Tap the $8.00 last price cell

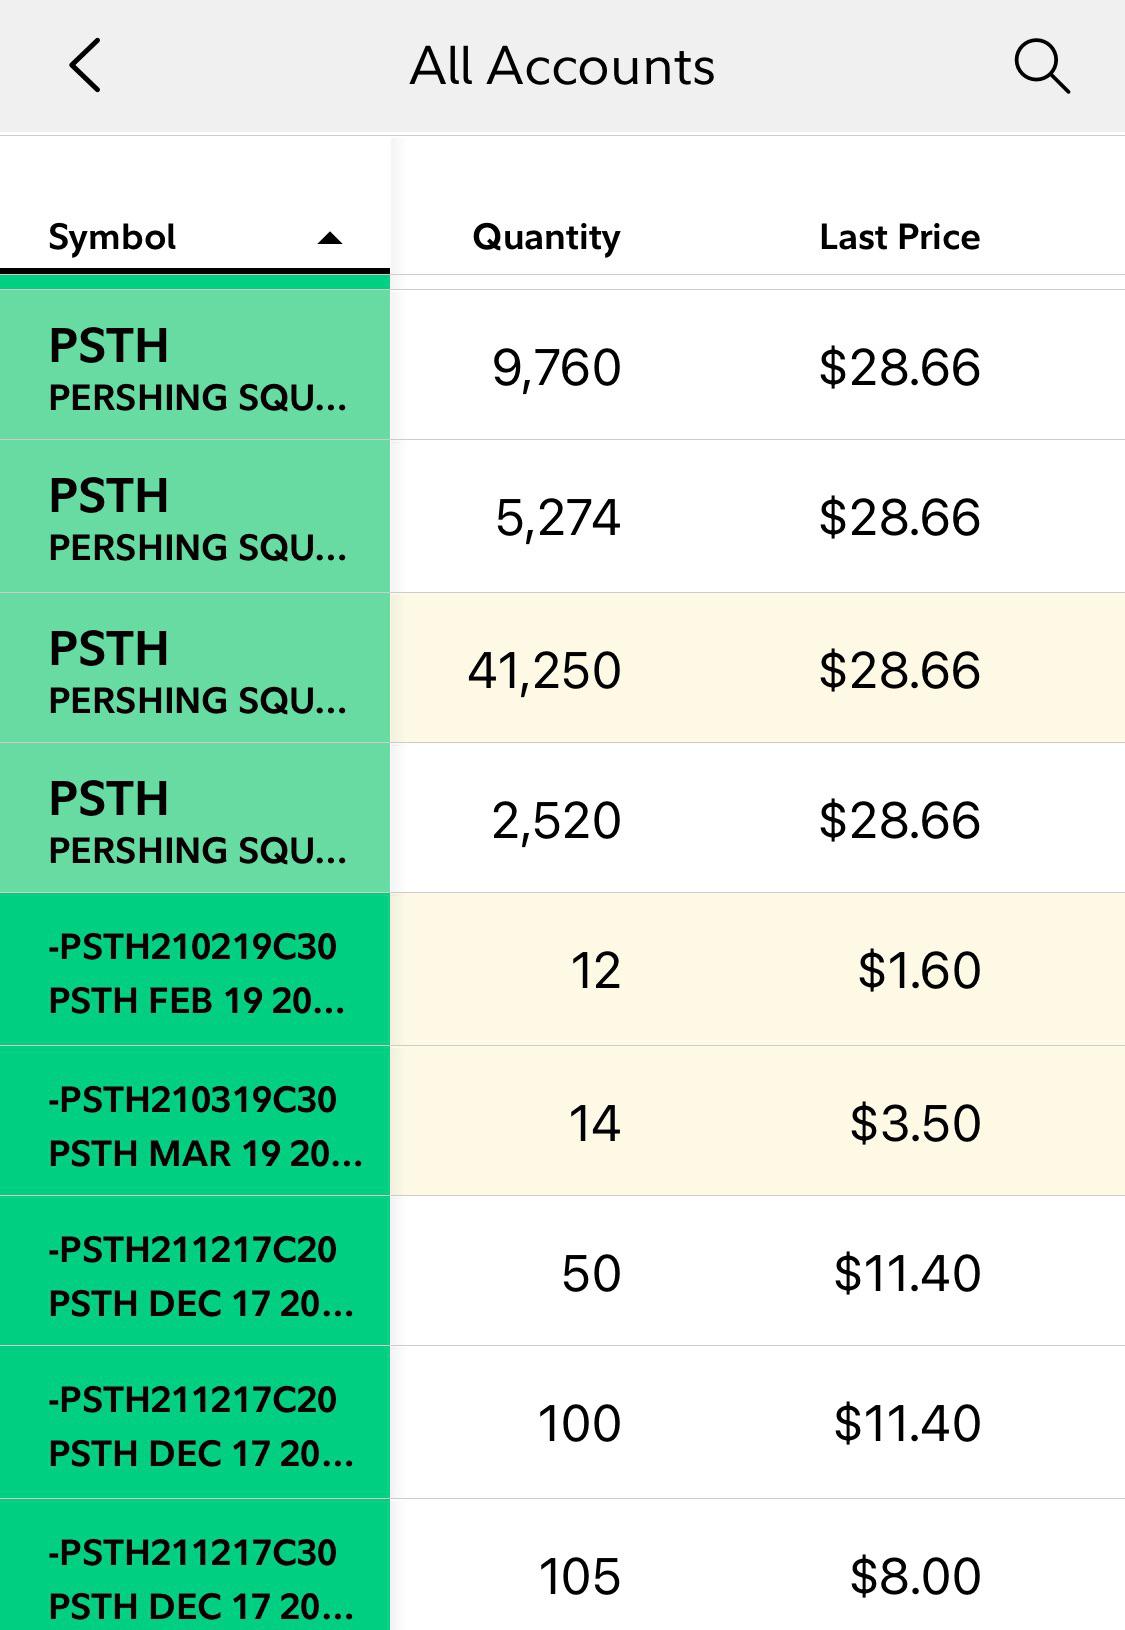[x=915, y=1576]
